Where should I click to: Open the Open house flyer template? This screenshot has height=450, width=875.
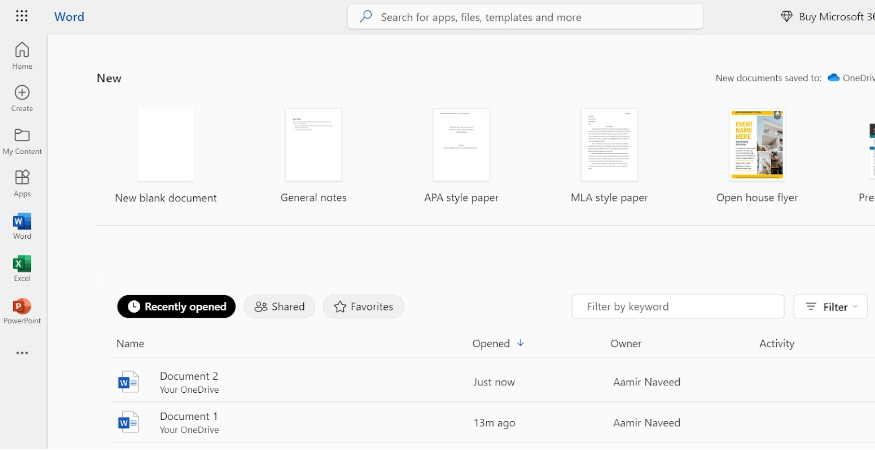pyautogui.click(x=757, y=156)
